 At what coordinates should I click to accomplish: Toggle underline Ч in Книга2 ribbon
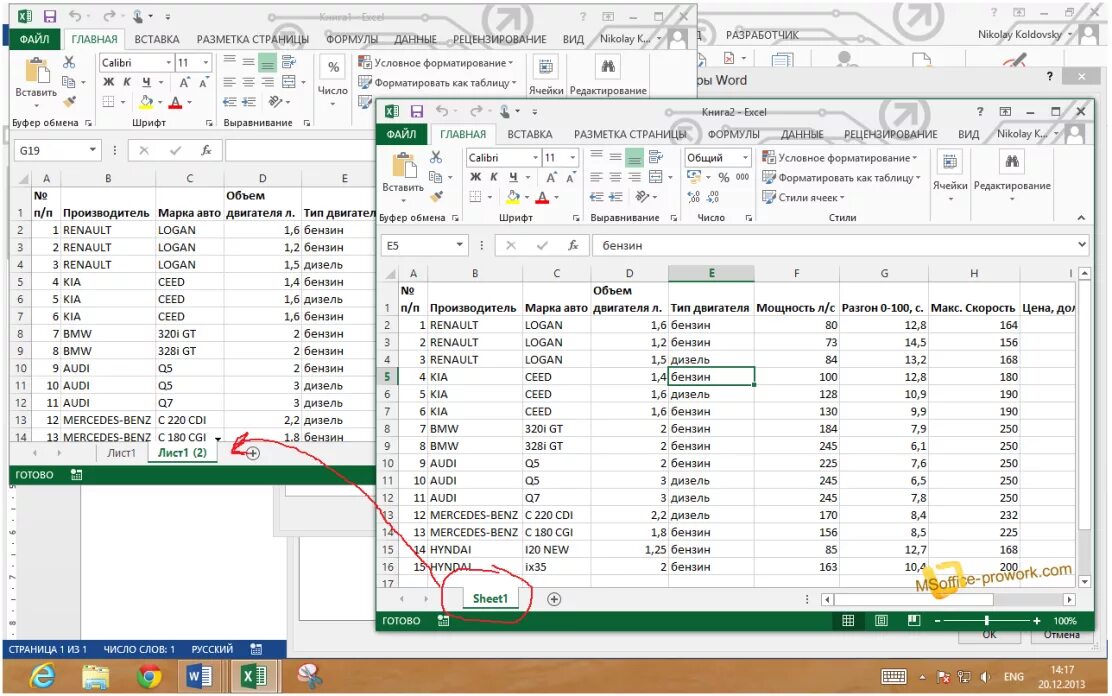(x=513, y=177)
